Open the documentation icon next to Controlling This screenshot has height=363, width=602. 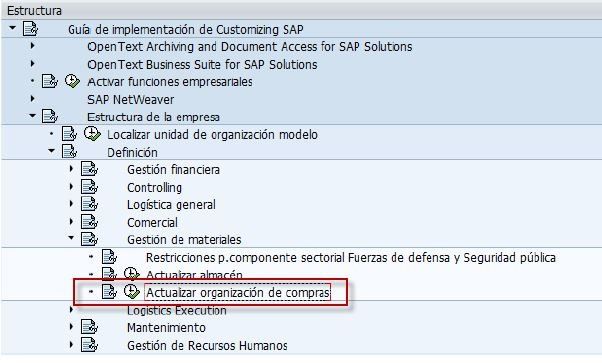click(x=89, y=187)
